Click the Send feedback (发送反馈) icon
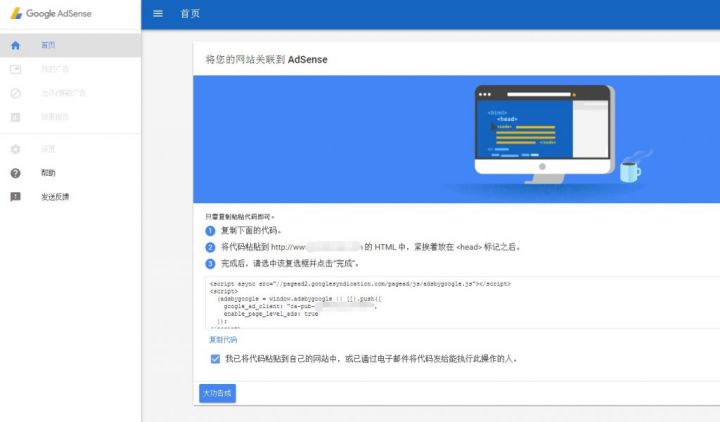Image resolution: width=720 pixels, height=422 pixels. [16, 197]
